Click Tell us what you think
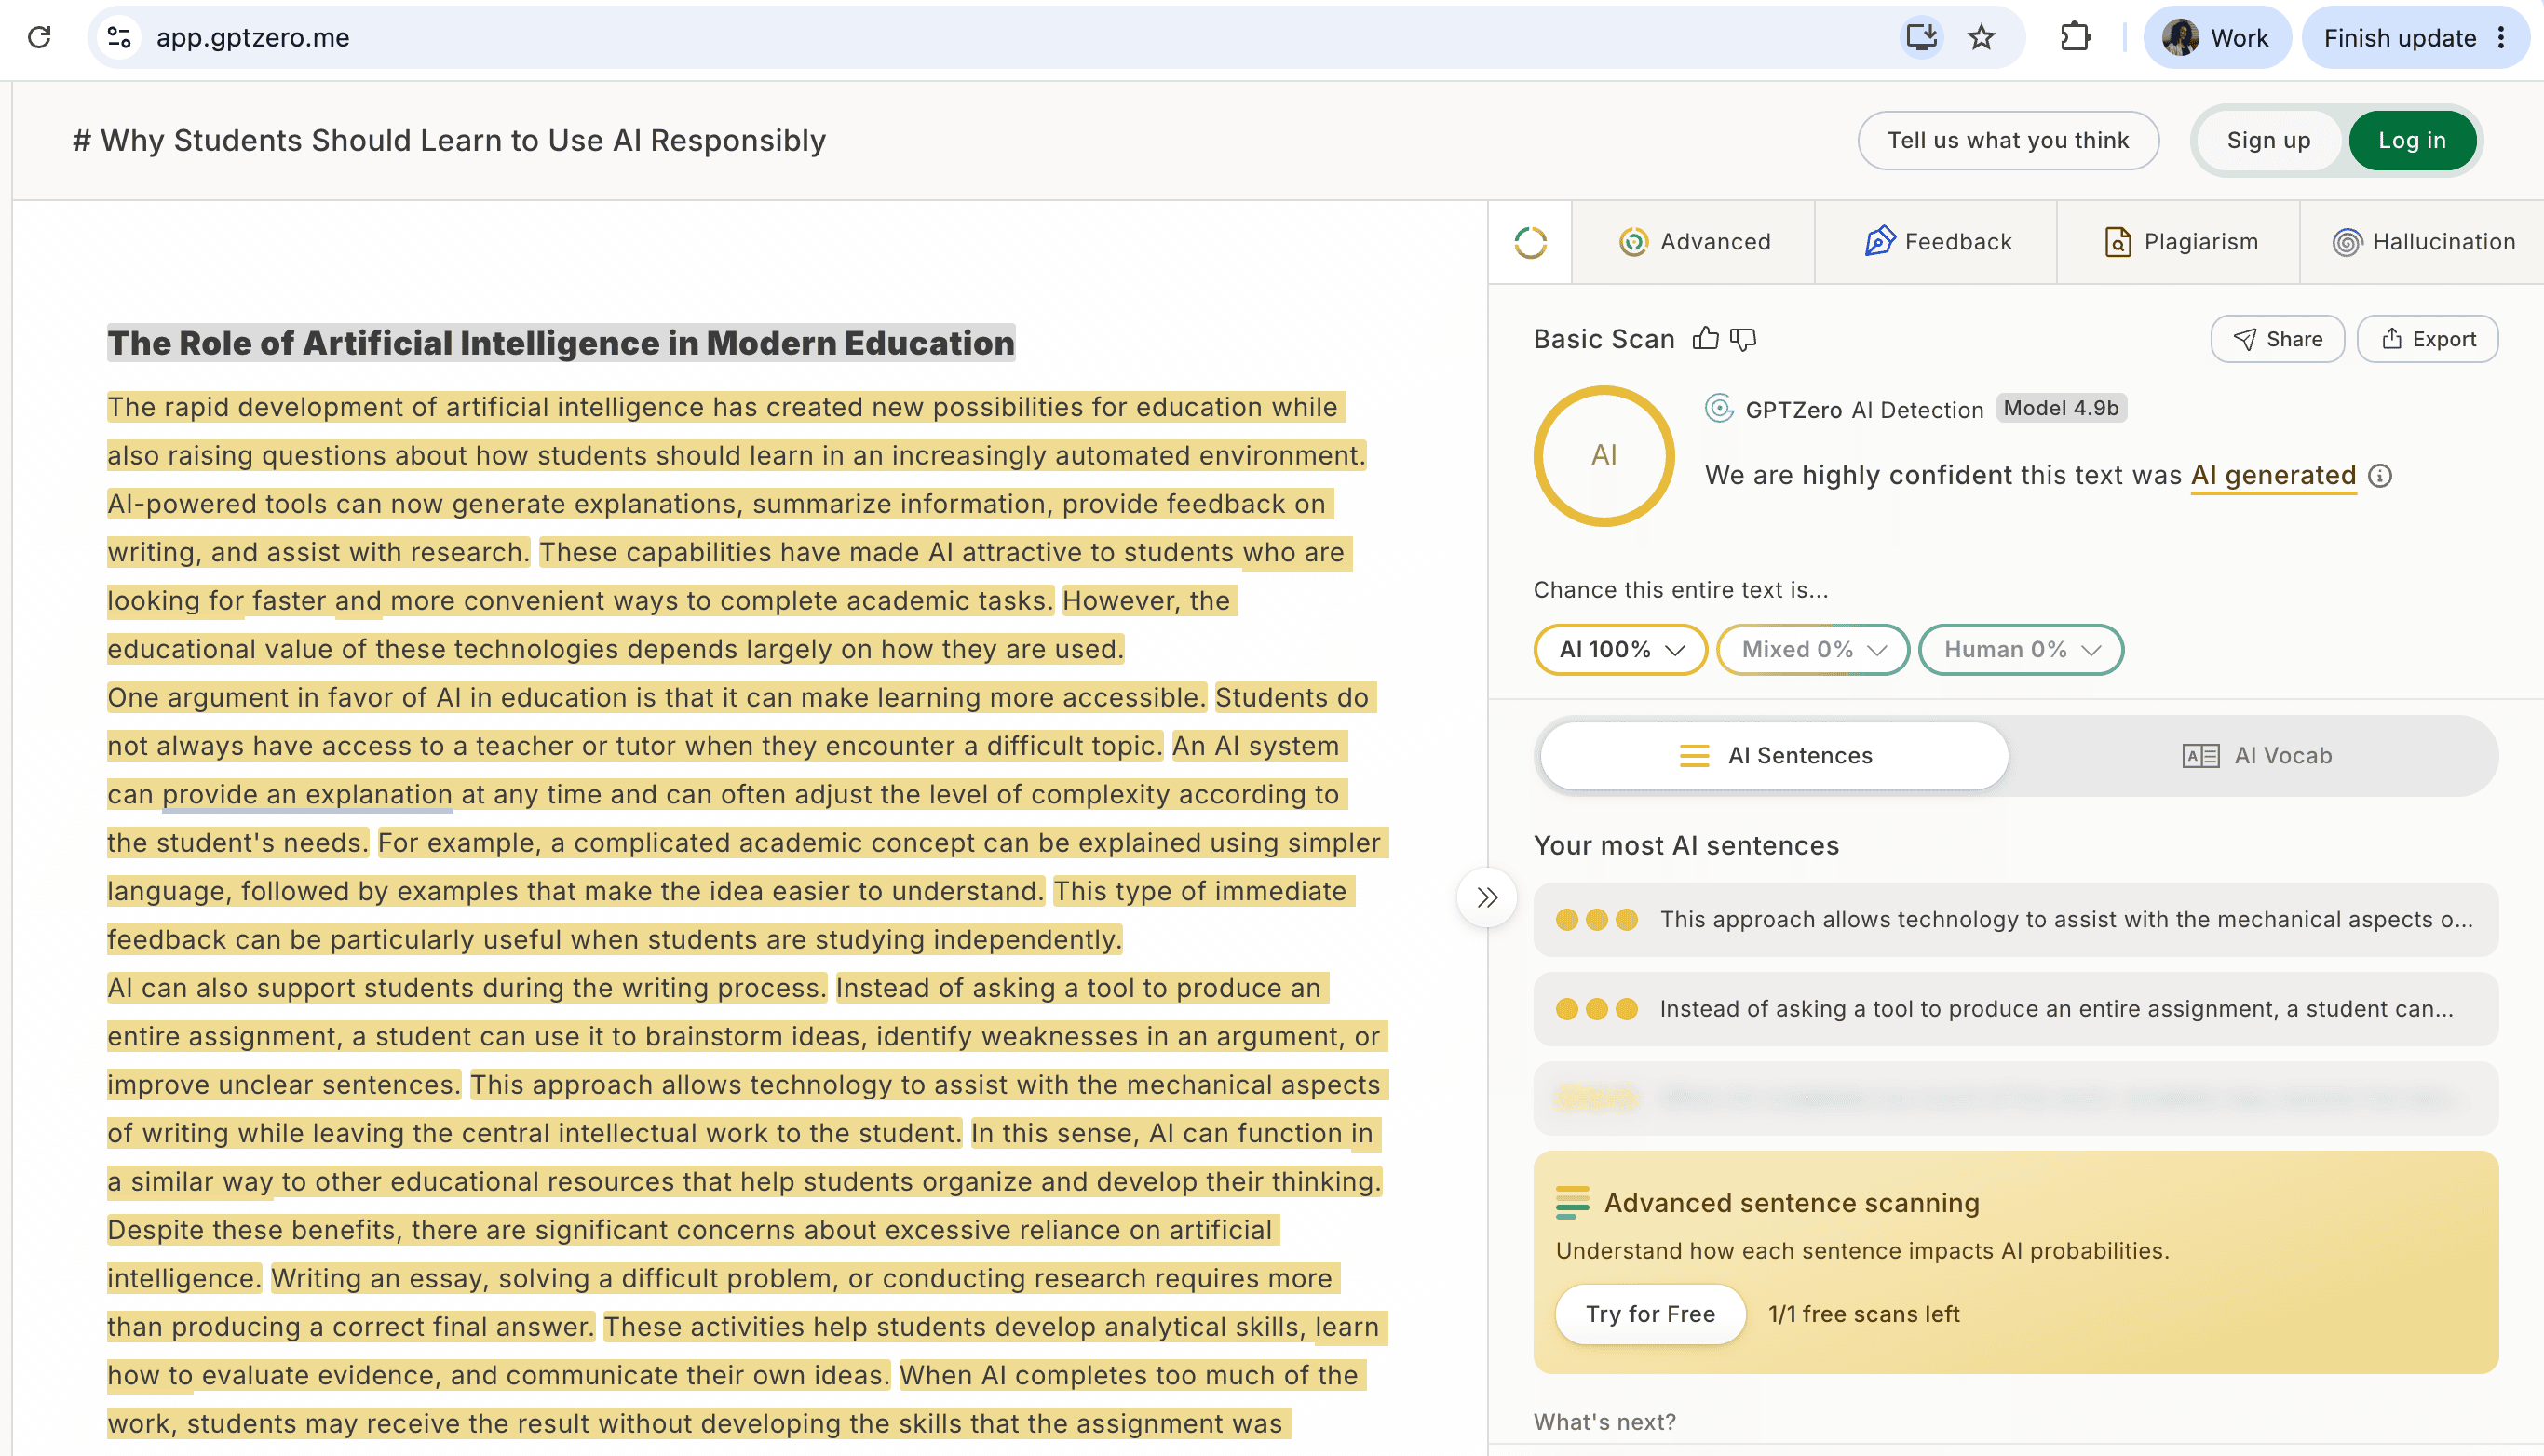Viewport: 2544px width, 1456px height. [x=2008, y=141]
